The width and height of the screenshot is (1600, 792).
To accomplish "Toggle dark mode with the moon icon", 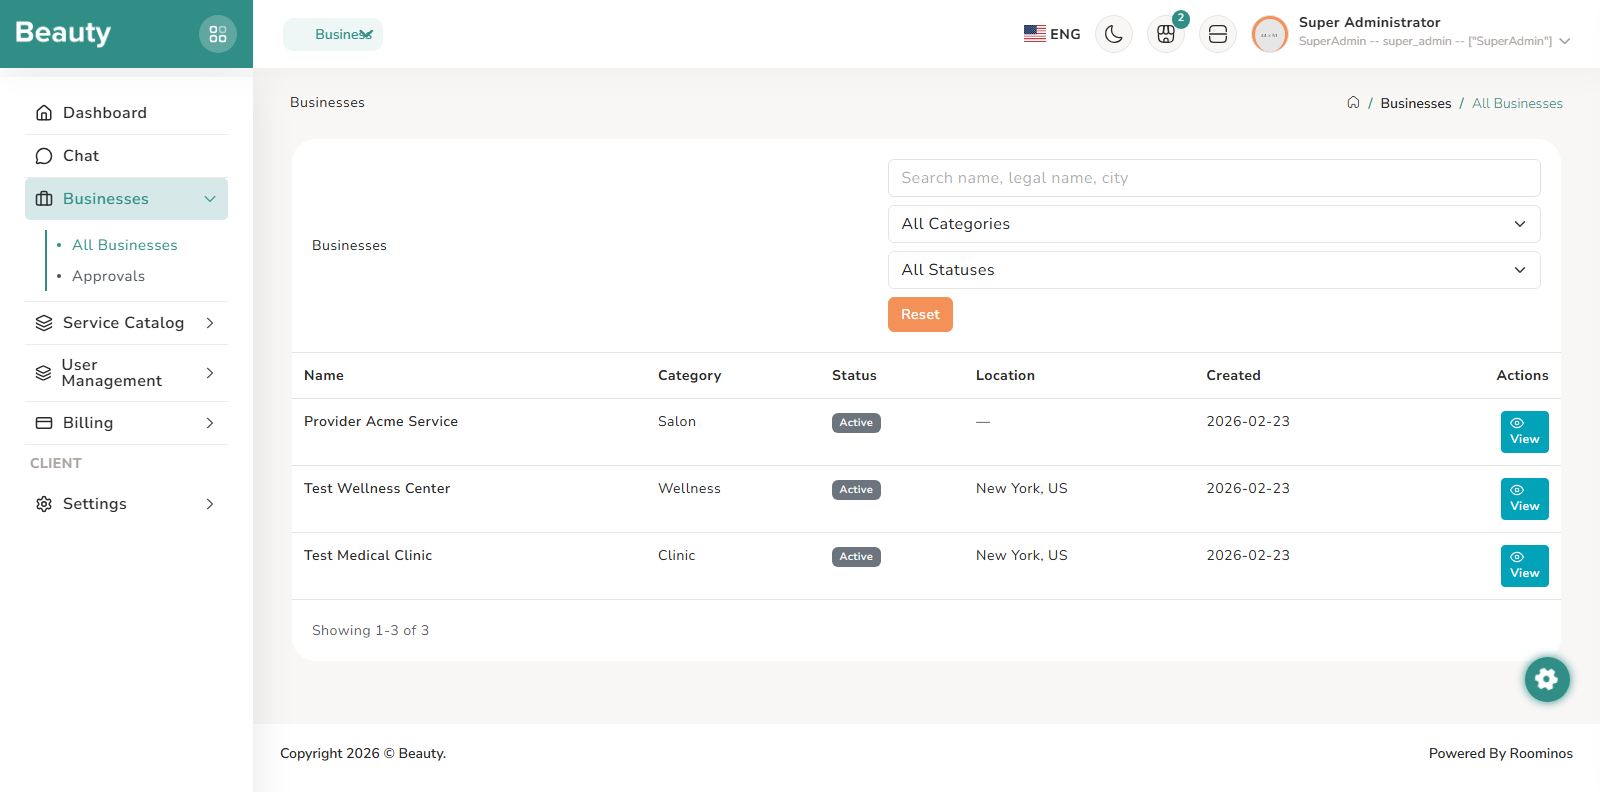I will [x=1114, y=34].
